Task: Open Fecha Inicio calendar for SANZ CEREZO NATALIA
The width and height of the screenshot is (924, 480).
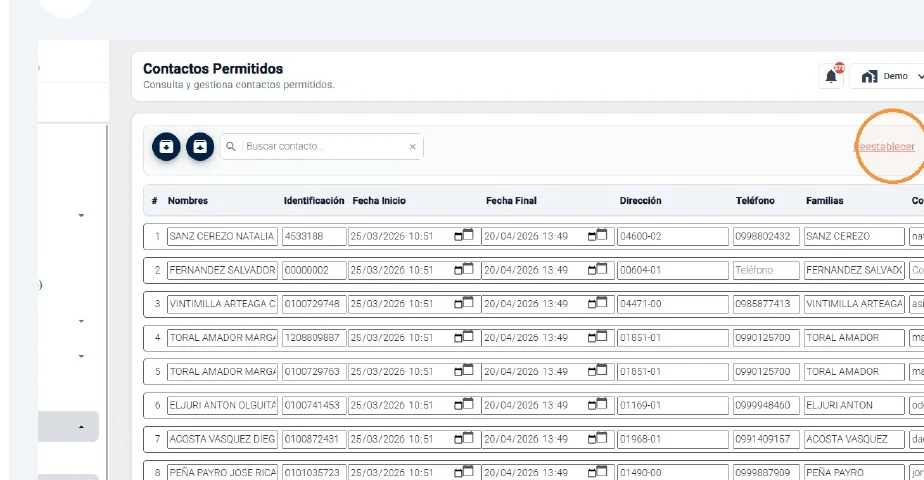Action: click(x=464, y=236)
